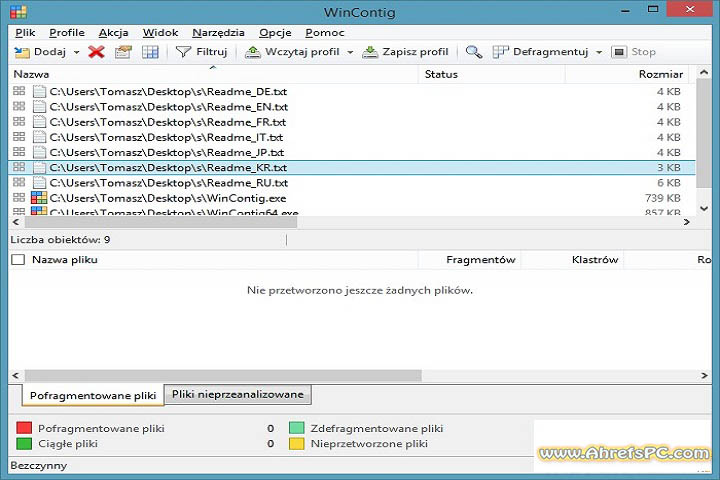Click right arrow of lower horizontal scrollbar
Viewport: 720px width, 480px height.
pyautogui.click(x=704, y=376)
